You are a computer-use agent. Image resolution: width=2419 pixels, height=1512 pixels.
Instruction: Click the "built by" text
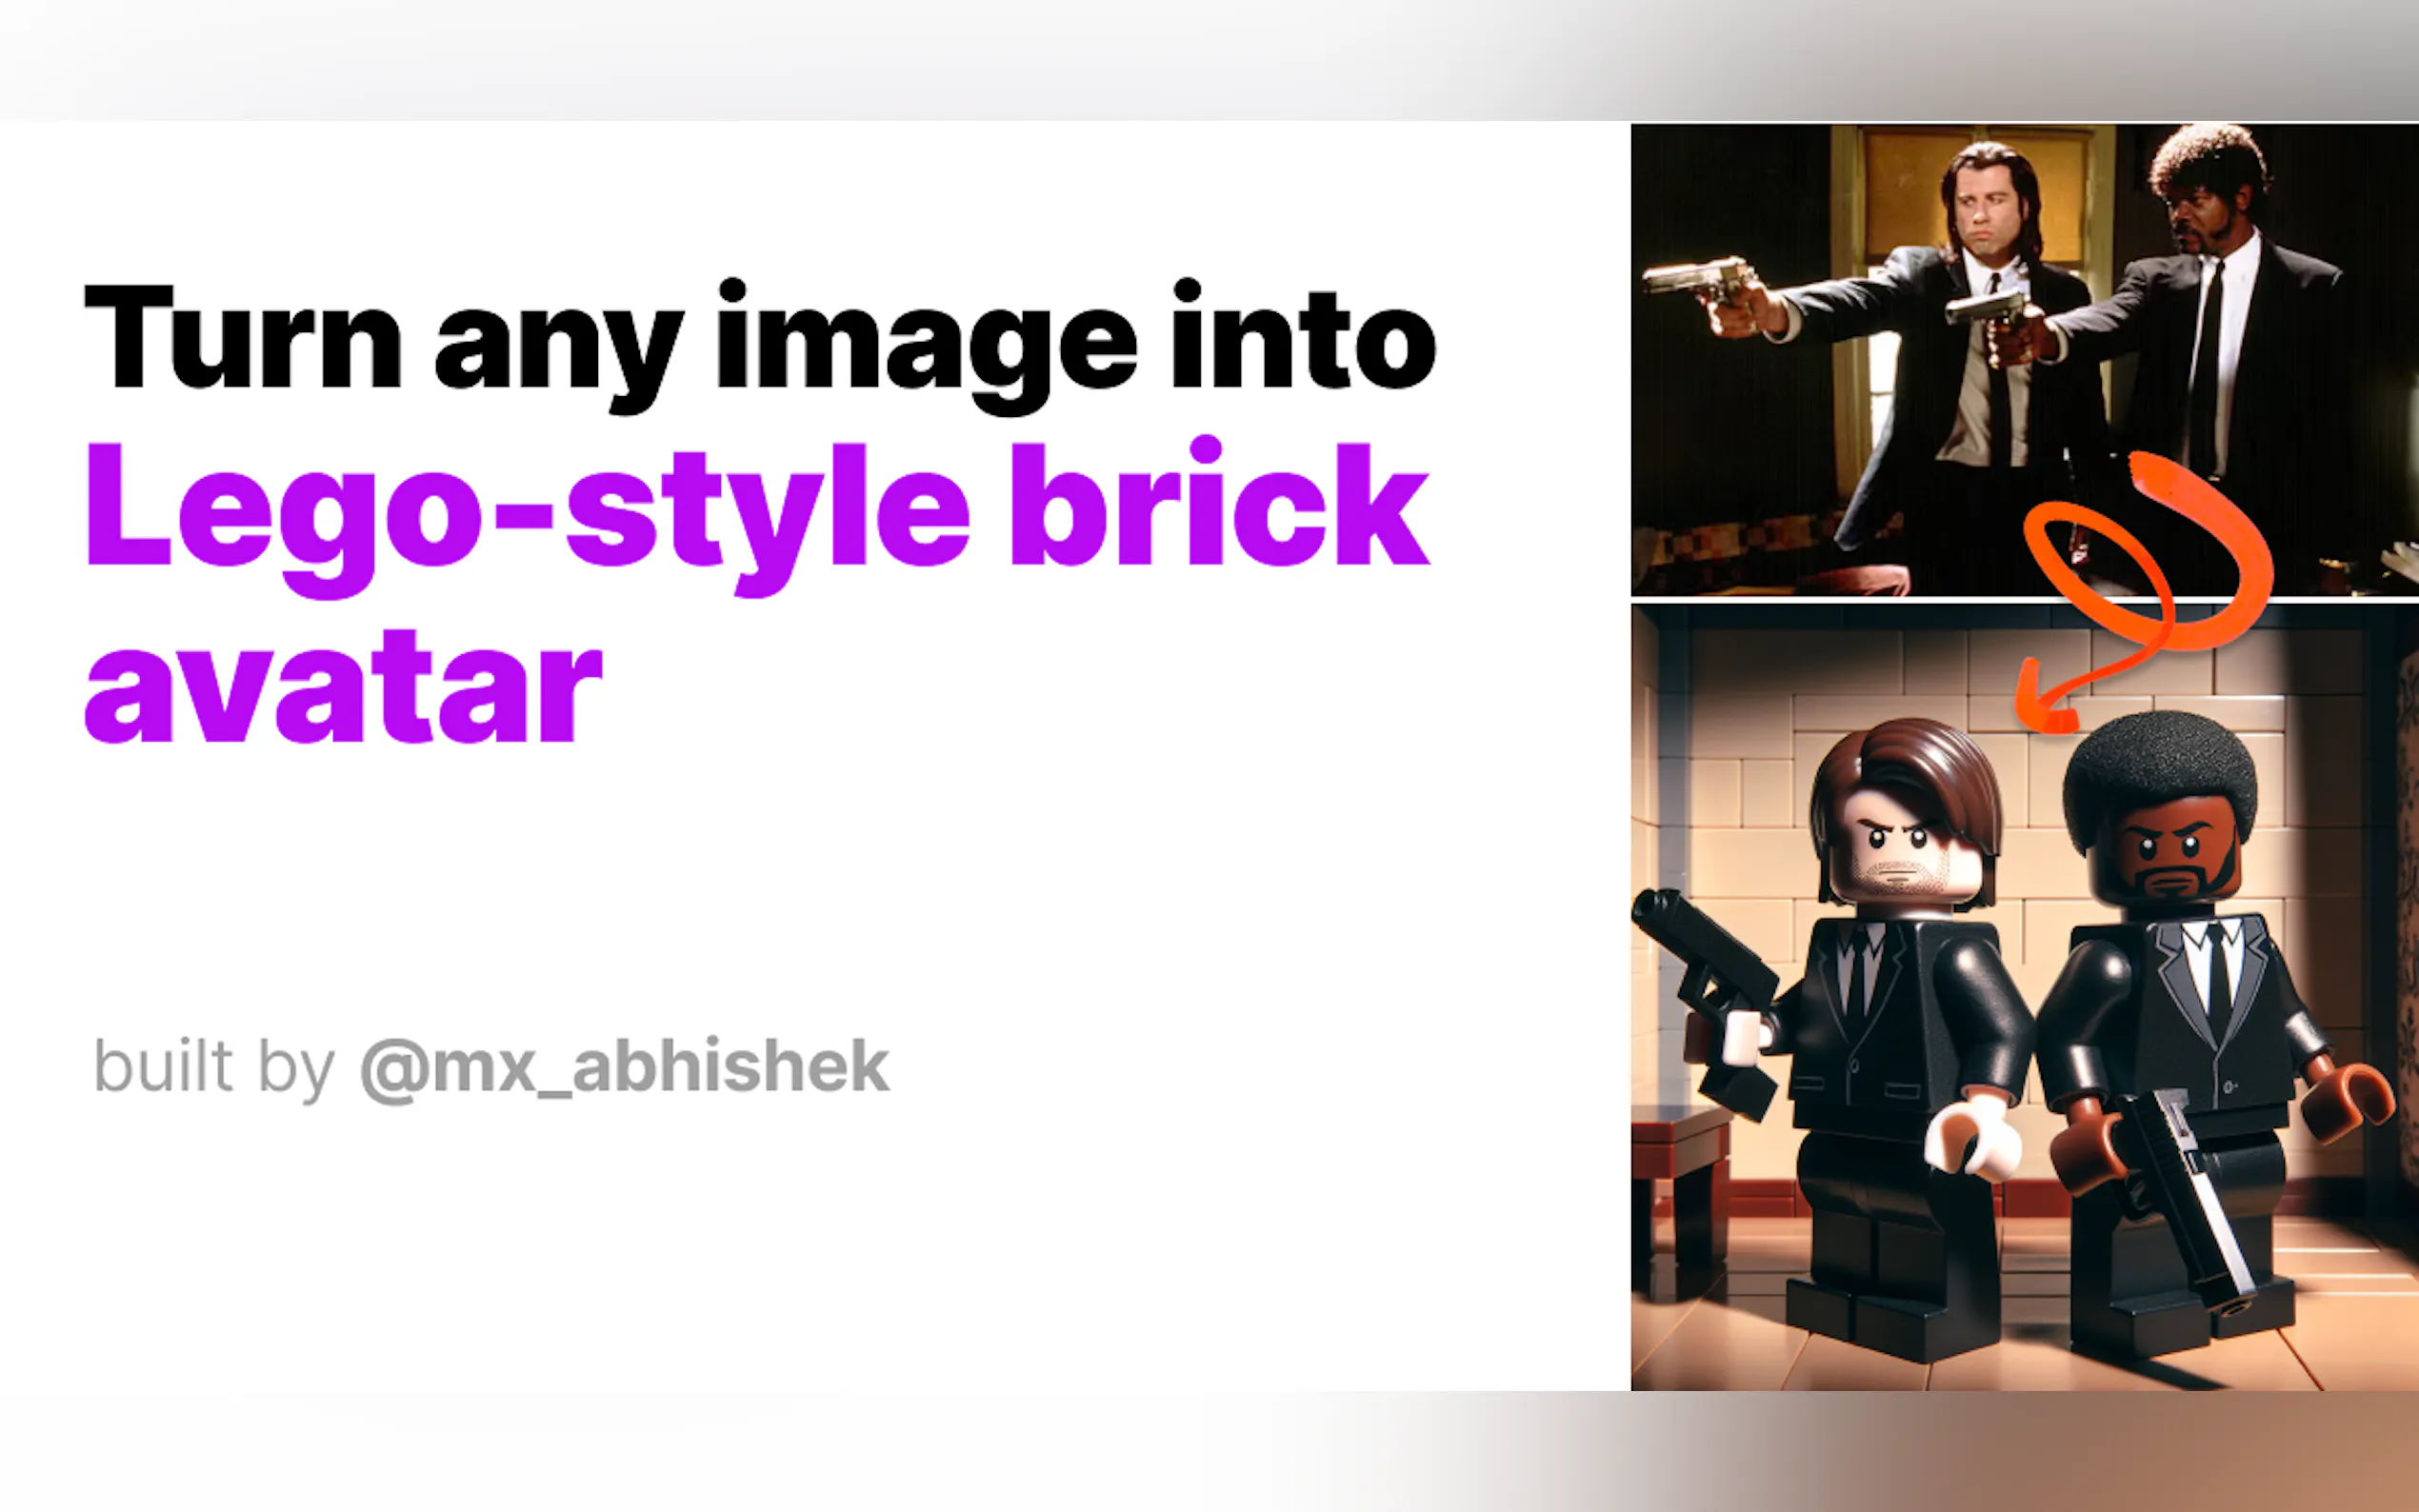point(214,1069)
